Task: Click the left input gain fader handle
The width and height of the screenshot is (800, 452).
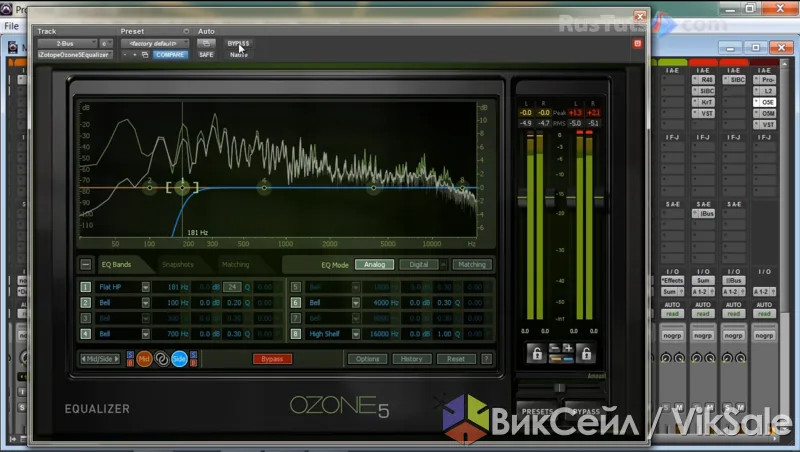Action: (522, 198)
